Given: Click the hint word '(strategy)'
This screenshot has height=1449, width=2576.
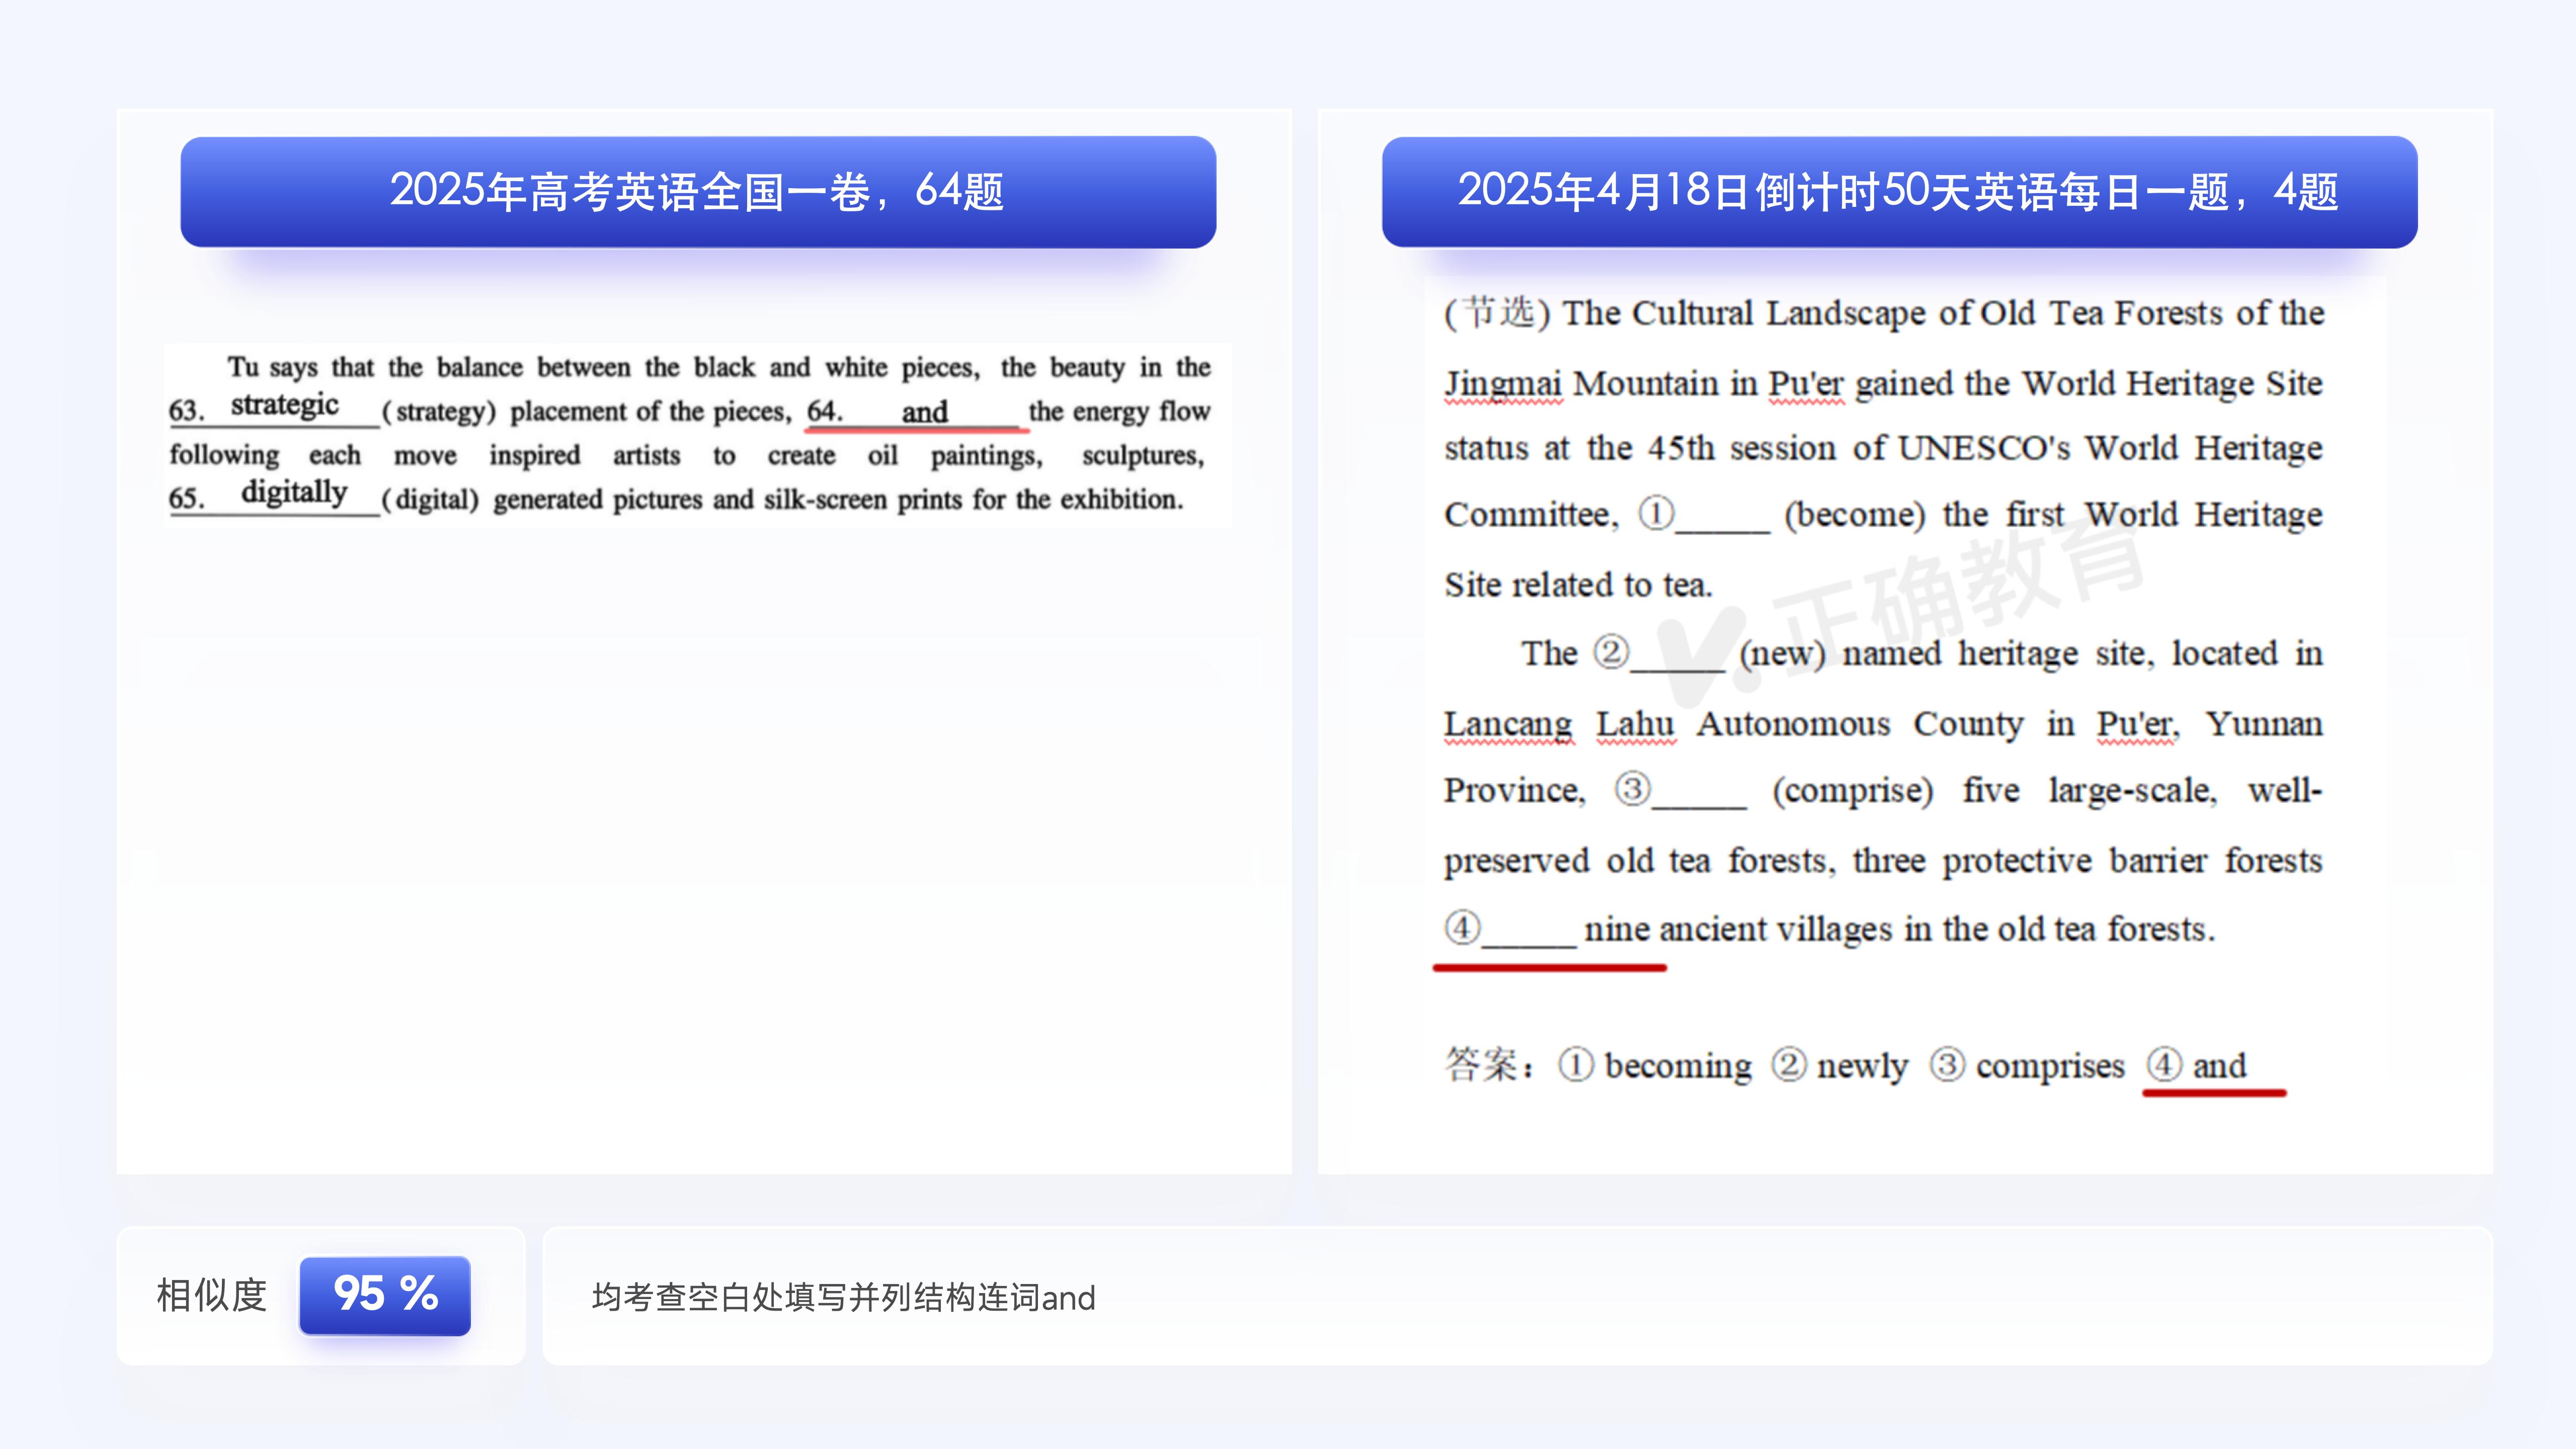Looking at the screenshot, I should pyautogui.click(x=439, y=412).
